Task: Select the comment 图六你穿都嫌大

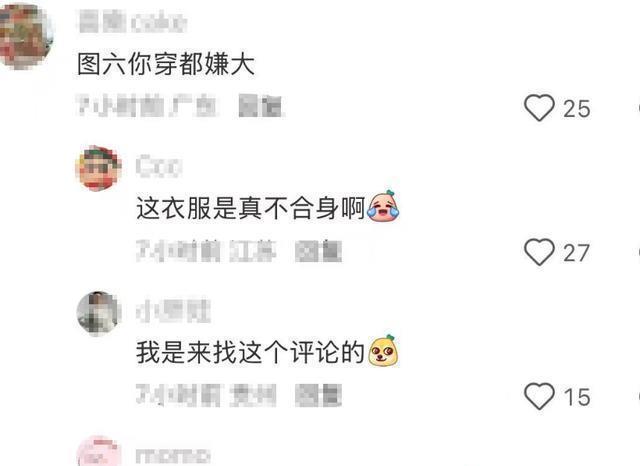Action: pyautogui.click(x=166, y=64)
